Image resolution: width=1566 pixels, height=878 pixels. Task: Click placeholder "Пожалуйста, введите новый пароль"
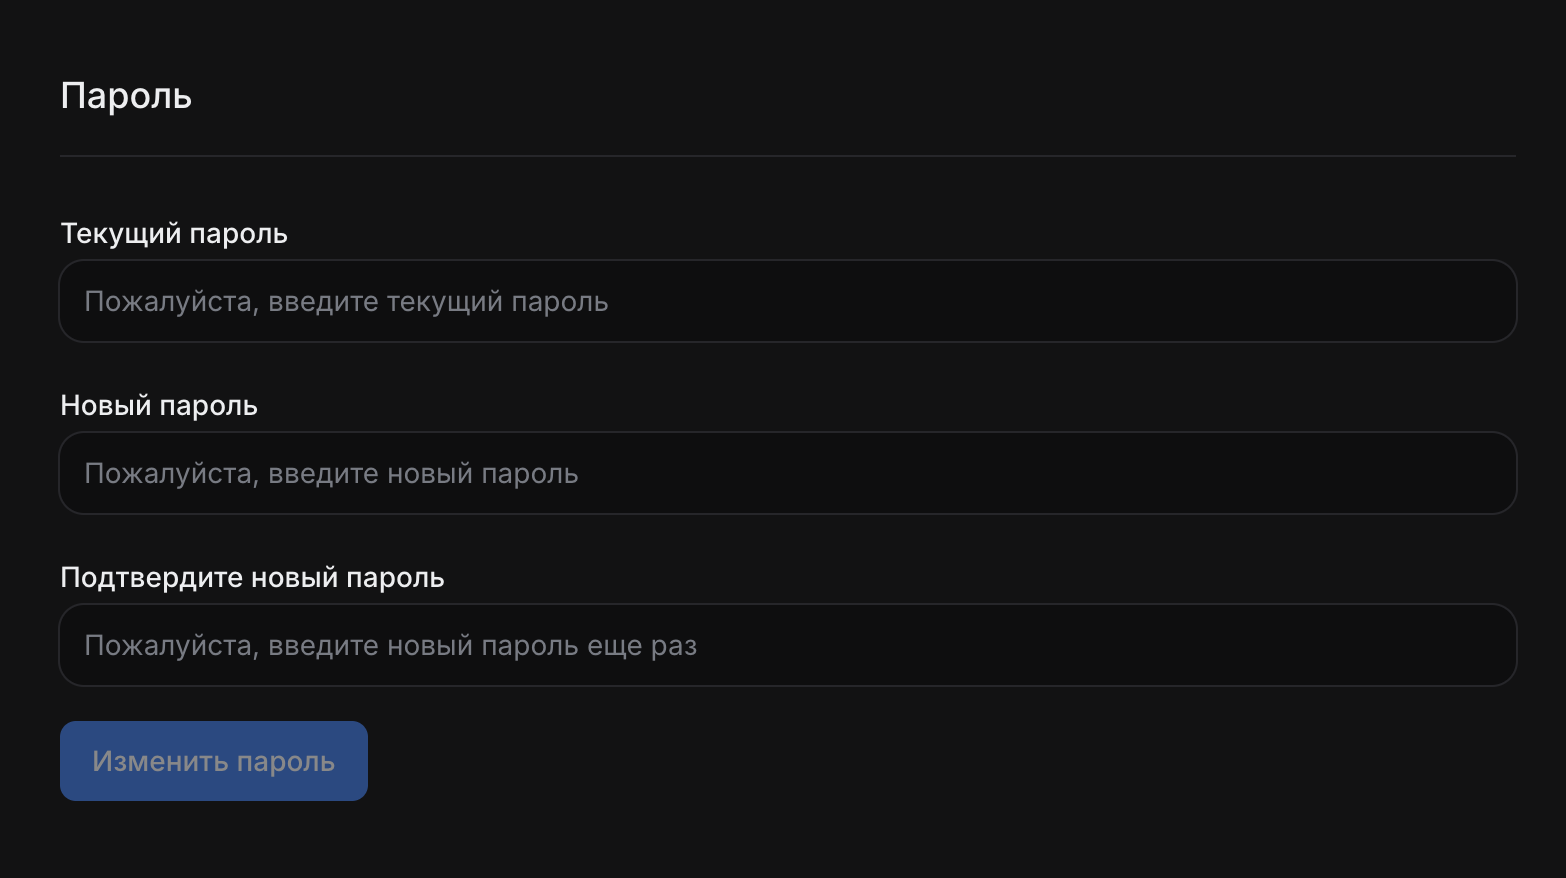(331, 474)
